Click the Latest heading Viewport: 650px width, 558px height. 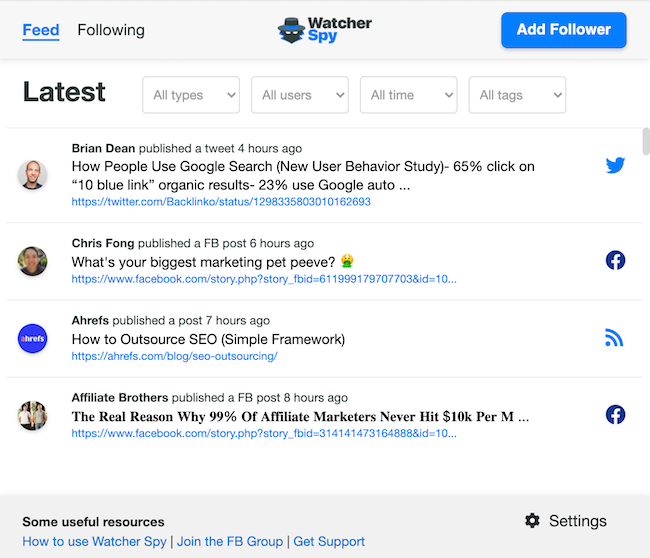pyautogui.click(x=64, y=92)
